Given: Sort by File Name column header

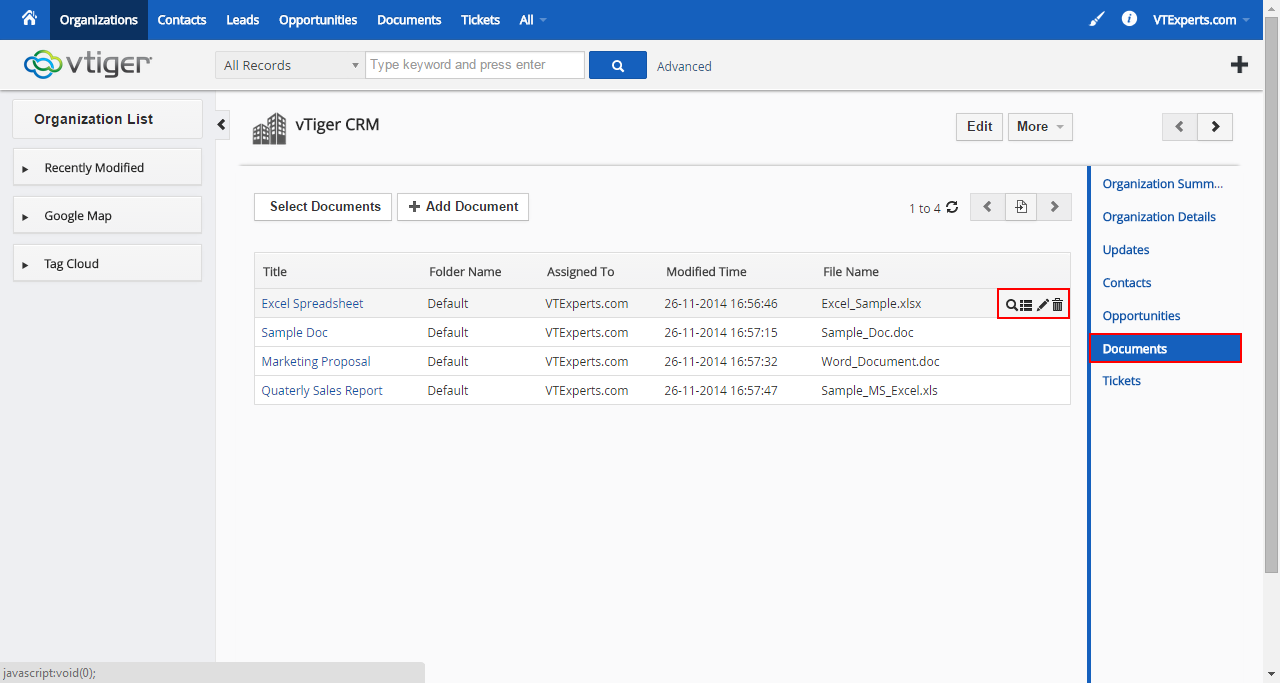Looking at the screenshot, I should pyautogui.click(x=851, y=272).
